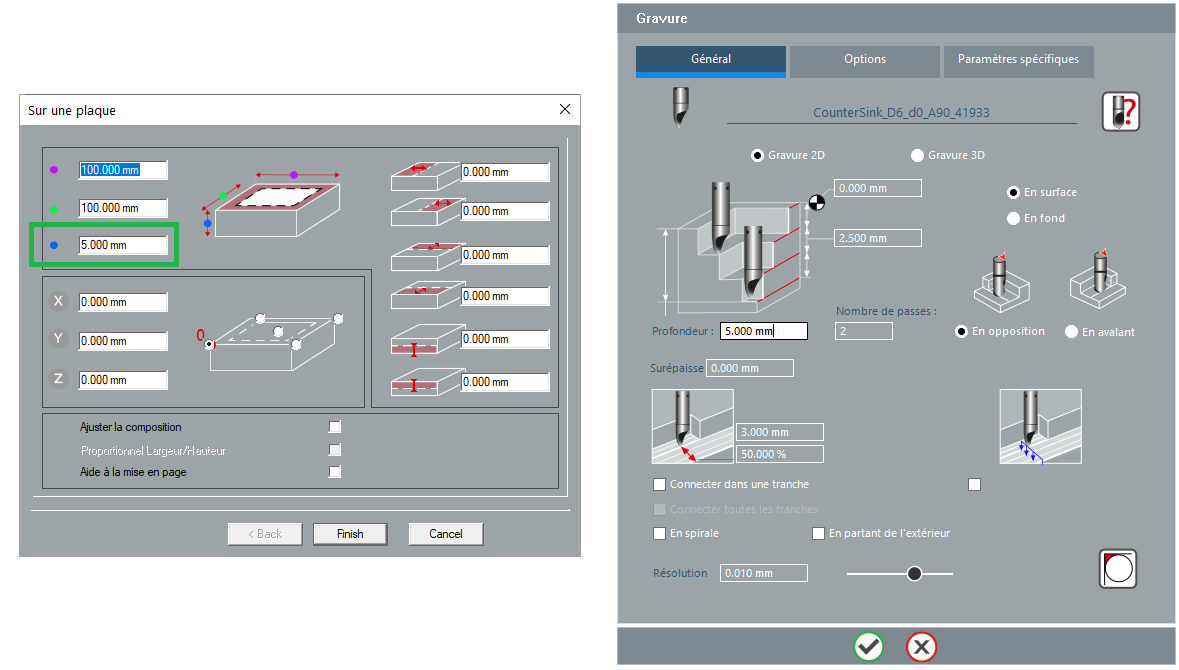Open the Paramètres spécifiques tab
The height and width of the screenshot is (670, 1179).
pyautogui.click(x=1018, y=60)
